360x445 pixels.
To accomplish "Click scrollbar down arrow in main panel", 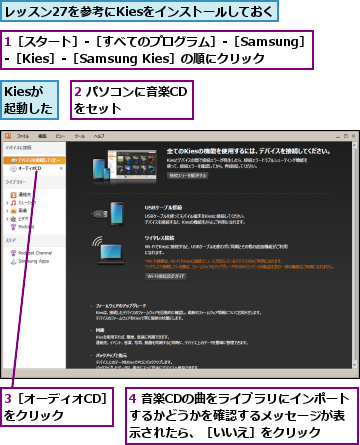I will [354, 365].
